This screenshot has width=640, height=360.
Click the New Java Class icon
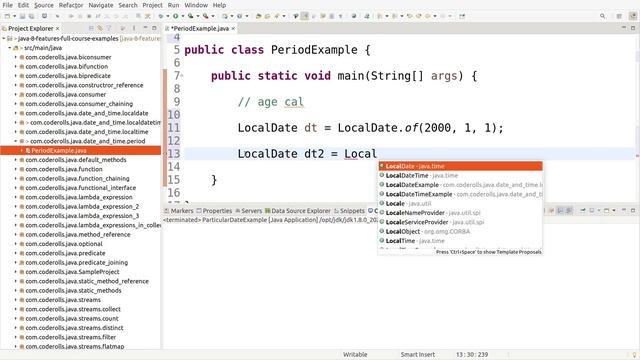[240, 16]
